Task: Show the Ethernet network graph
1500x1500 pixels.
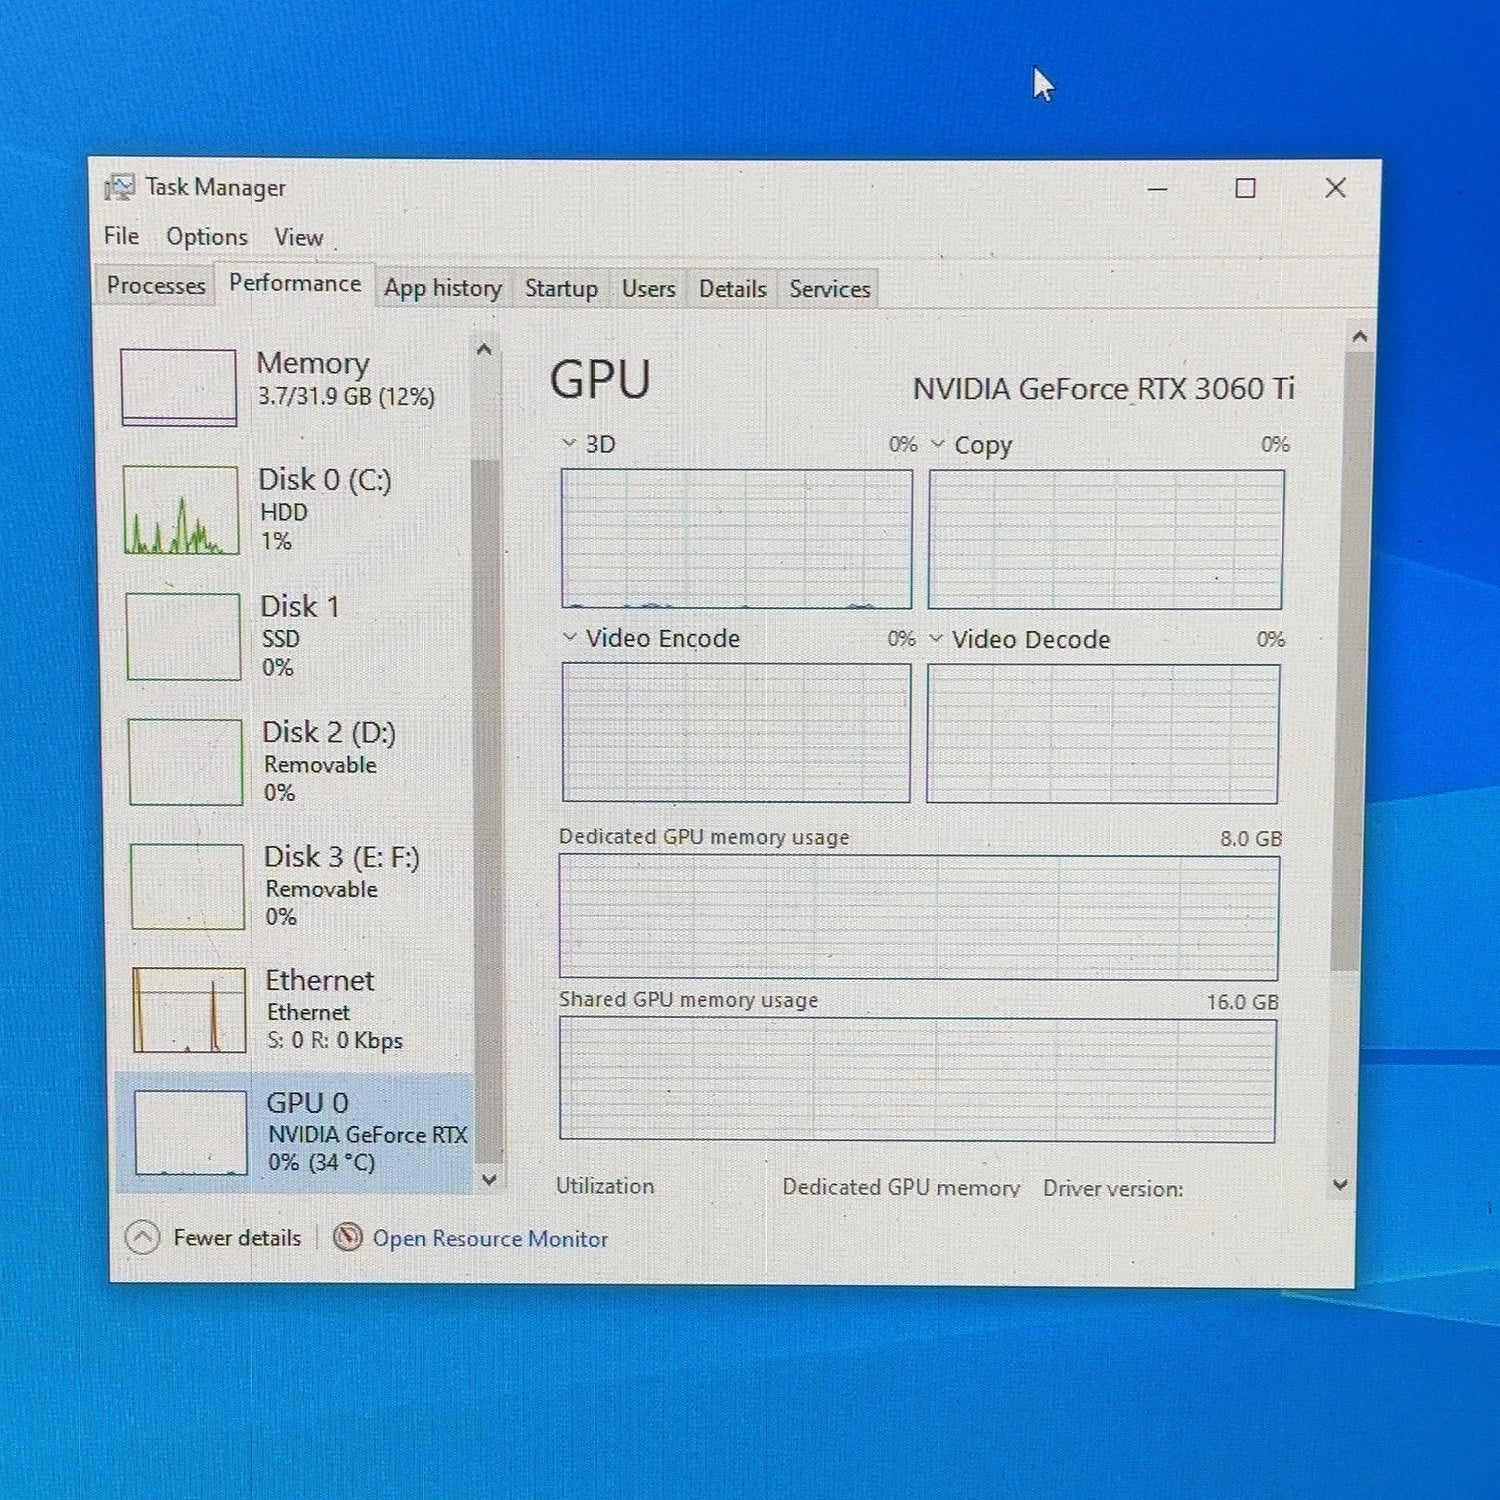Action: (x=189, y=1010)
